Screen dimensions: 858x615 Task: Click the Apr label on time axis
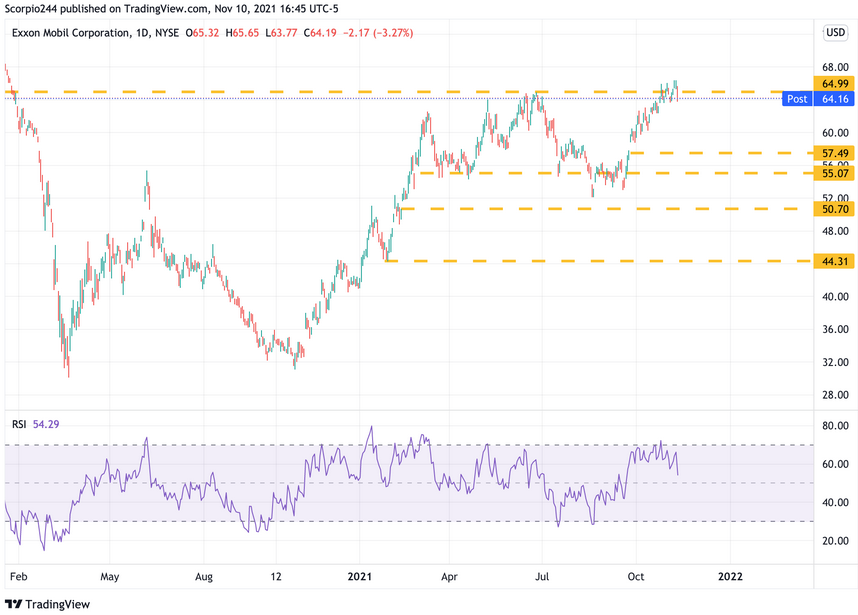pyautogui.click(x=449, y=577)
